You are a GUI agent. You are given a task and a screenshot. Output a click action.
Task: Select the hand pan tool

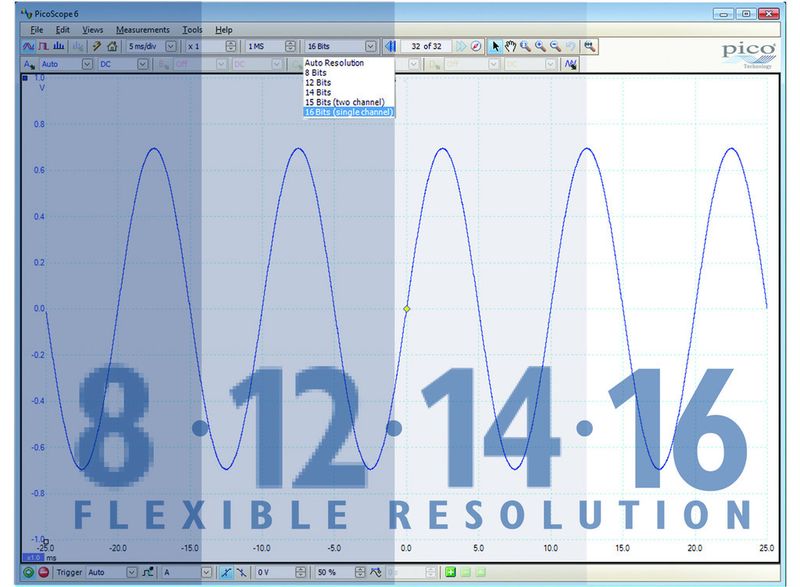point(510,46)
